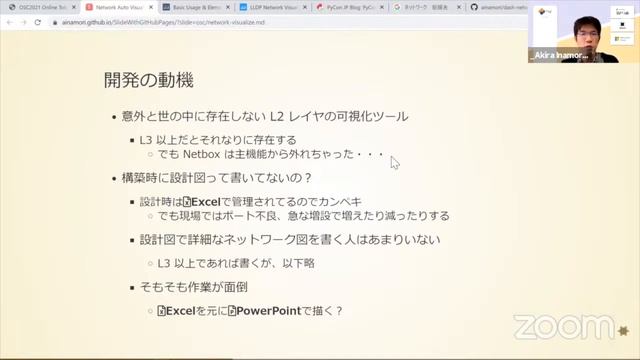Viewport: 640px width, 360px height.
Task: Click the PowerPoint icon before PowerPointで描く
Action: point(232,311)
